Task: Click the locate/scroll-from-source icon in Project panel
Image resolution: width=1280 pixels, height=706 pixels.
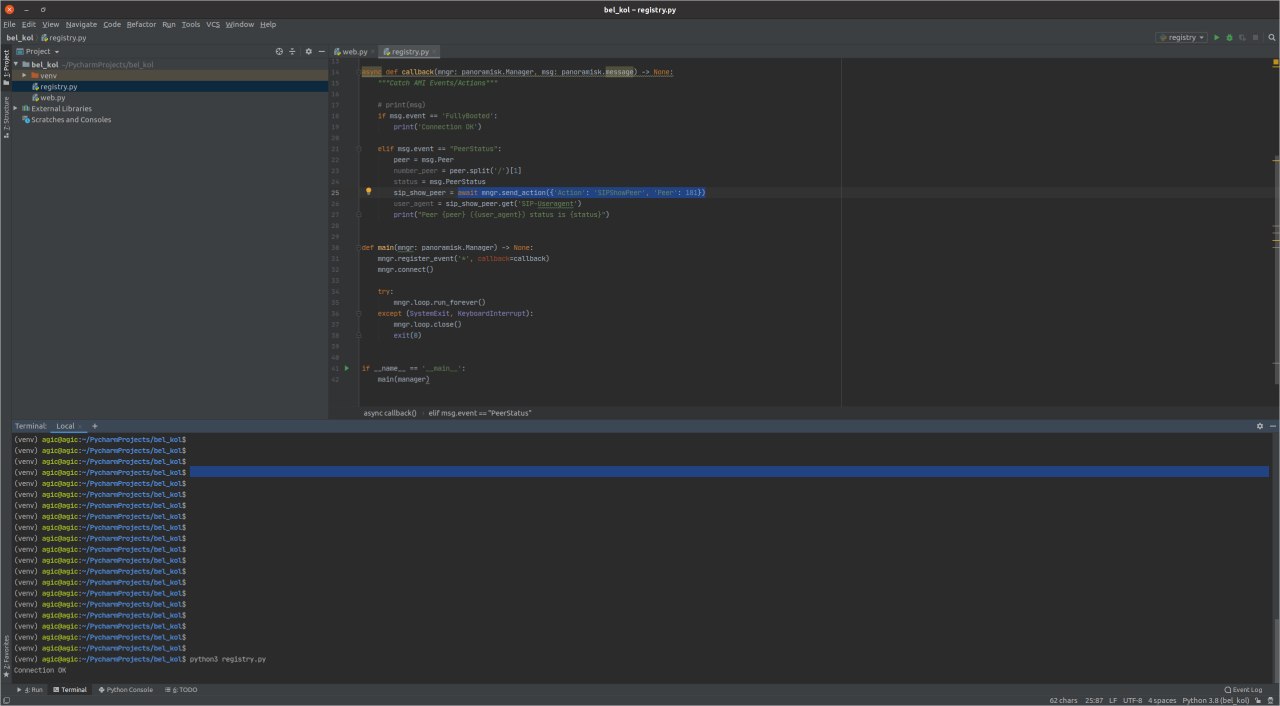Action: coord(279,51)
